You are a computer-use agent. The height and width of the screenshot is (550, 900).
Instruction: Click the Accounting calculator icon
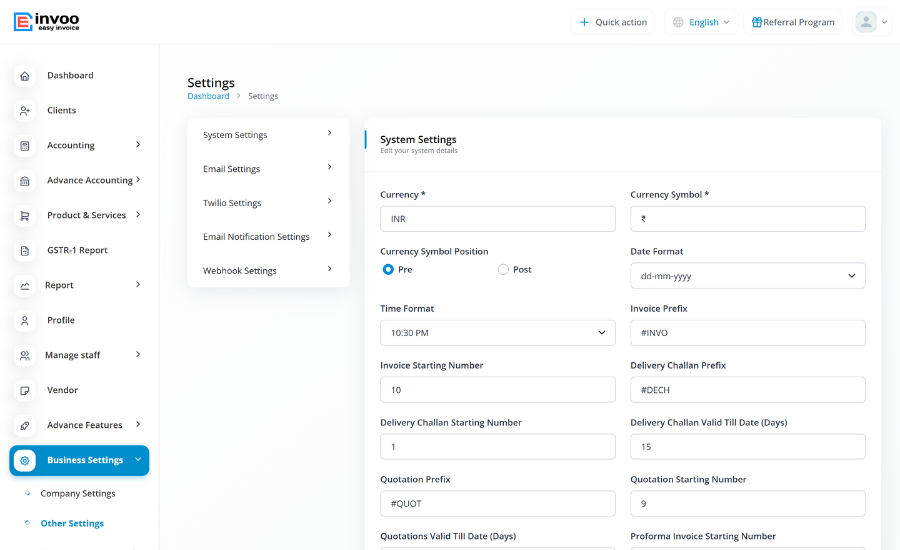[25, 146]
